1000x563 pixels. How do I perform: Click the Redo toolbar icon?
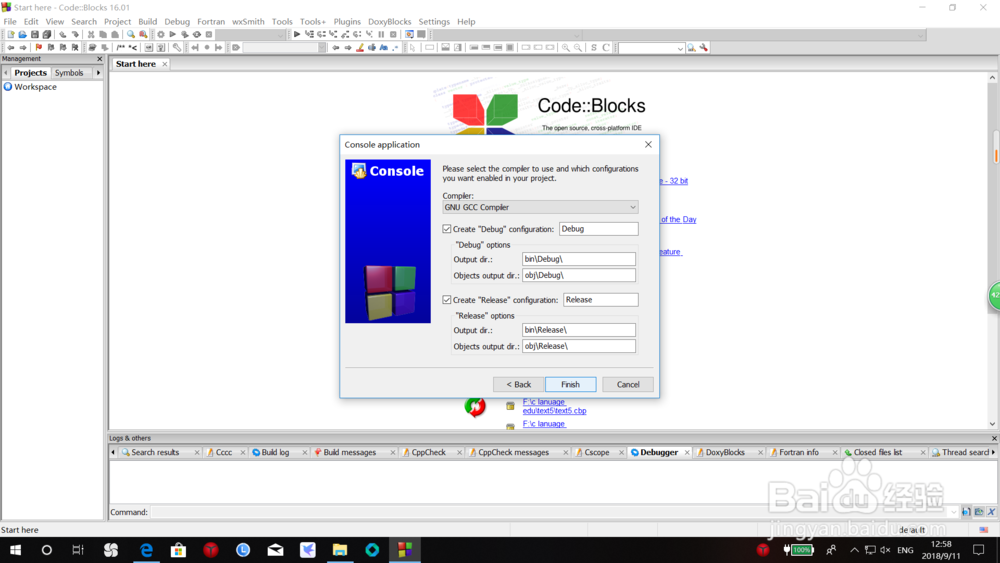pyautogui.click(x=75, y=34)
